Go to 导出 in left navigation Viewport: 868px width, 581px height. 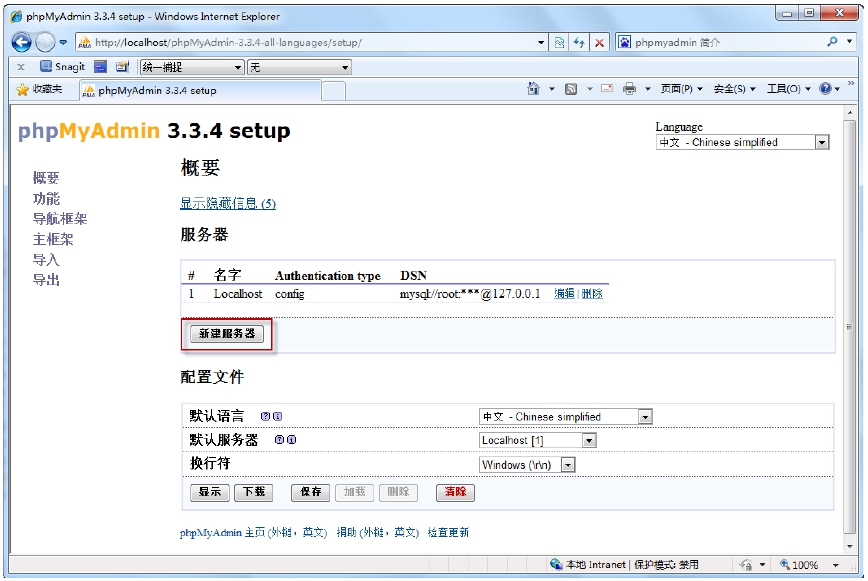[46, 280]
